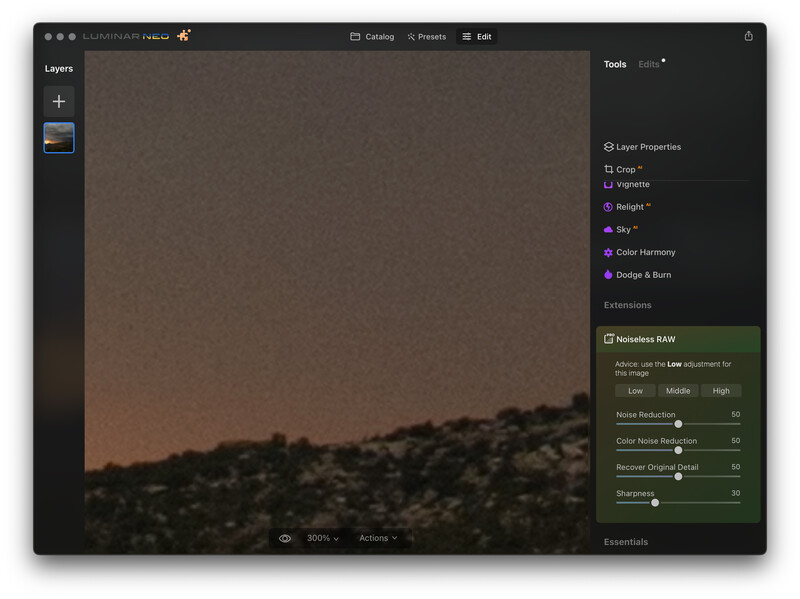
Task: Switch to the Catalog tab
Action: [372, 37]
